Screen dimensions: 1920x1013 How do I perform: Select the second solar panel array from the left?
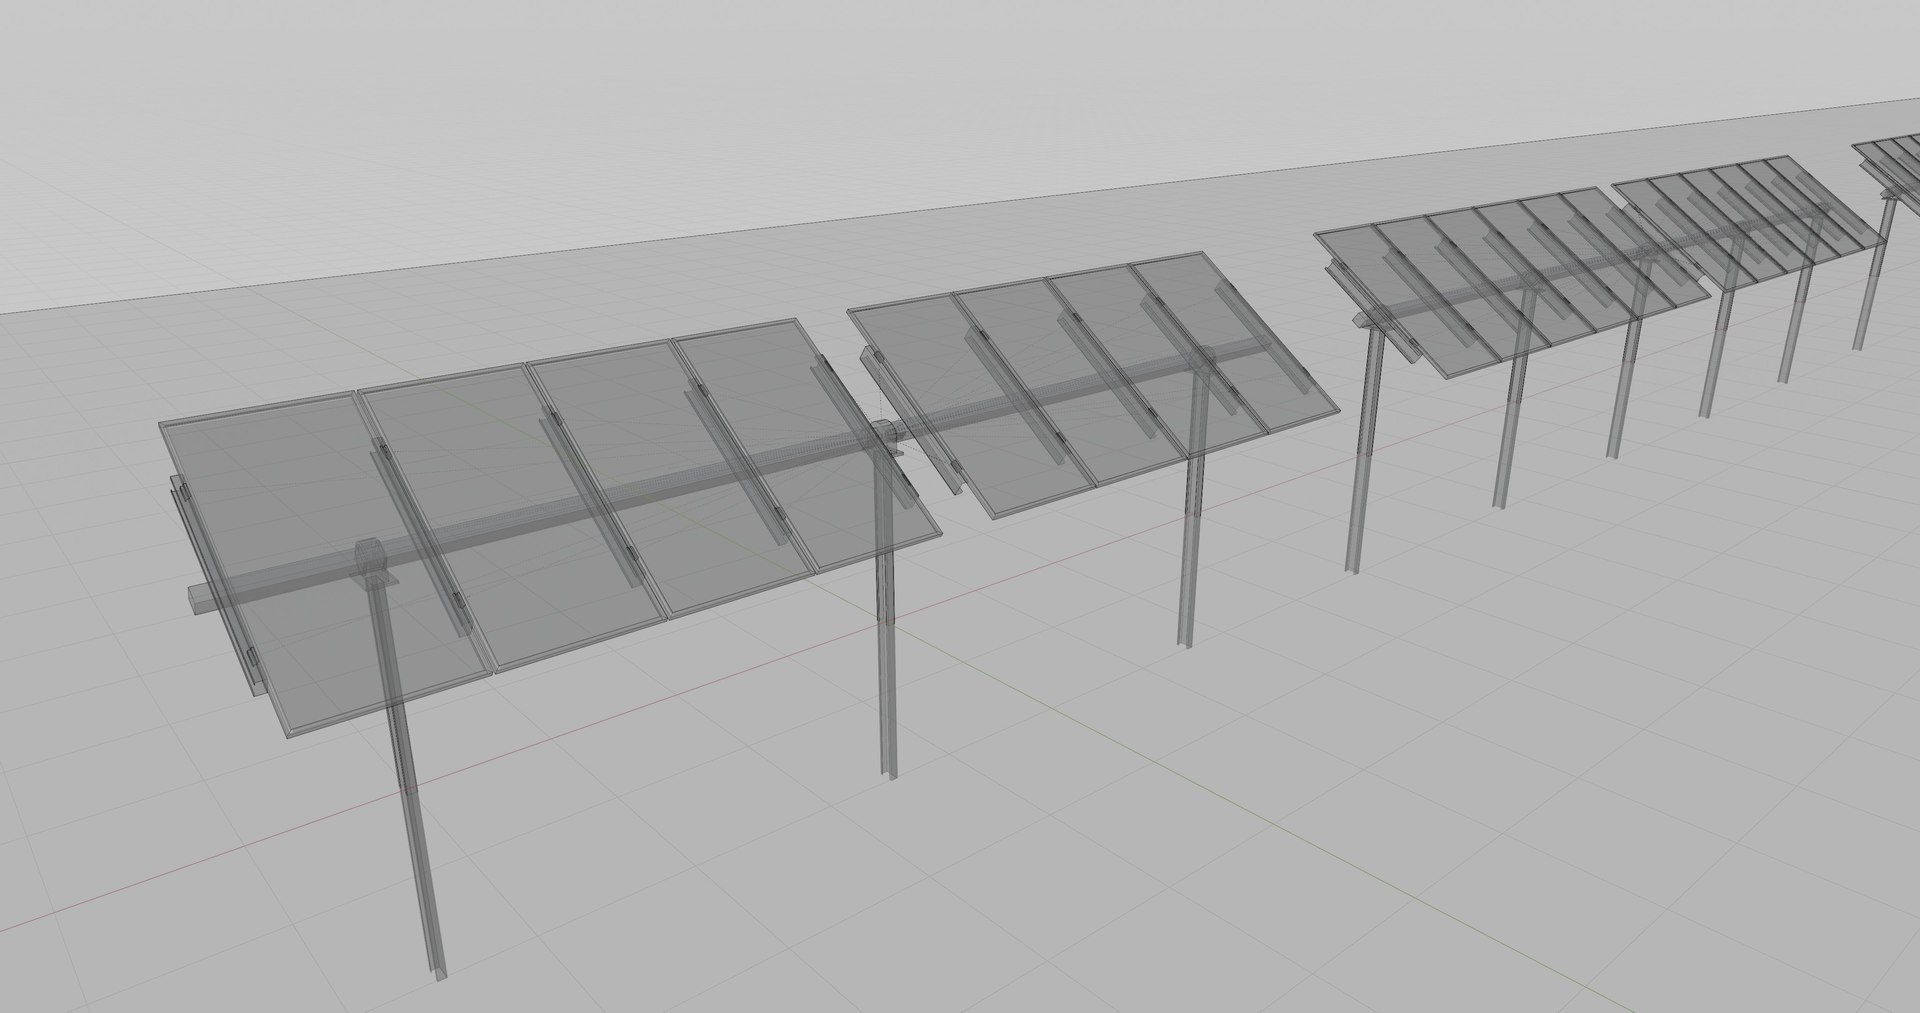click(x=1093, y=385)
